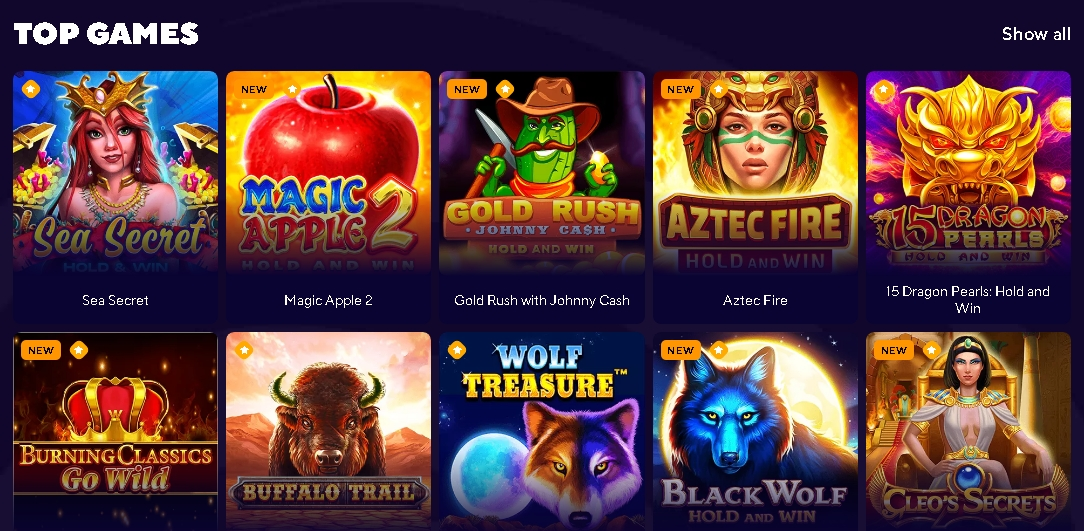Open Gold Rush with Johnny Cash thumbnail
This screenshot has height=531, width=1084.
[x=541, y=174]
